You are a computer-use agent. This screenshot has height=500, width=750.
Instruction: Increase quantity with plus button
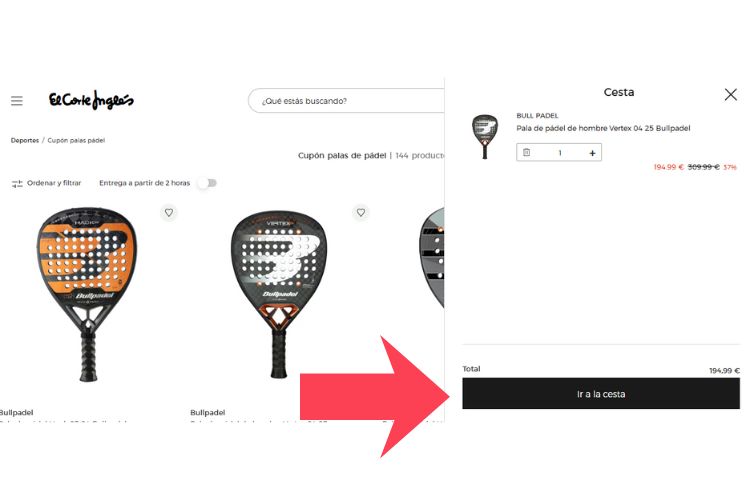coord(592,153)
